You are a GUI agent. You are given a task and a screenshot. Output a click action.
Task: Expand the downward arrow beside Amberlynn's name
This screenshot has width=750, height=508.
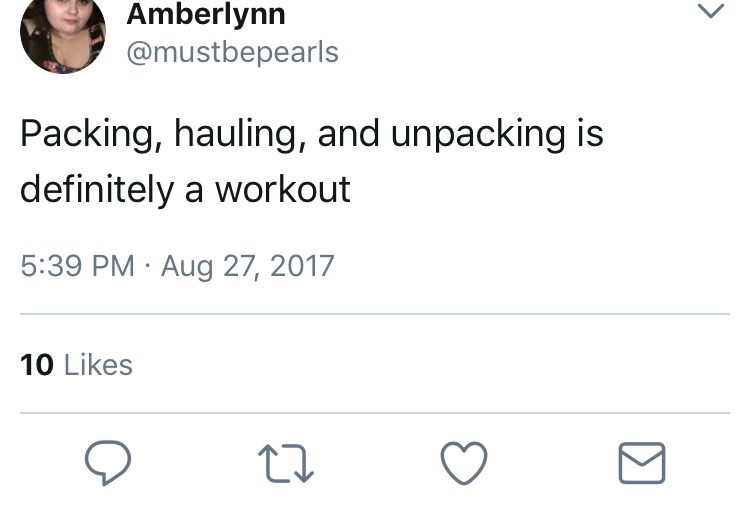click(711, 11)
